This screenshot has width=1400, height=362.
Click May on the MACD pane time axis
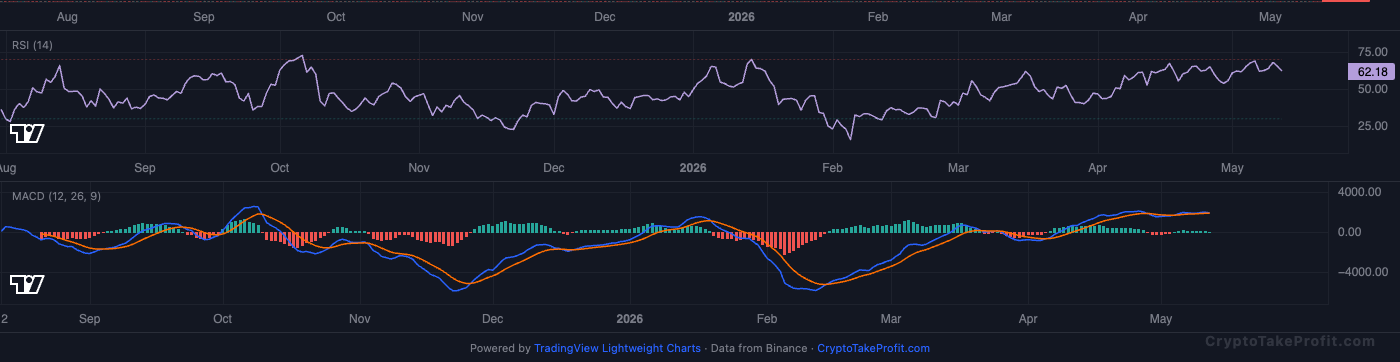click(x=1160, y=319)
